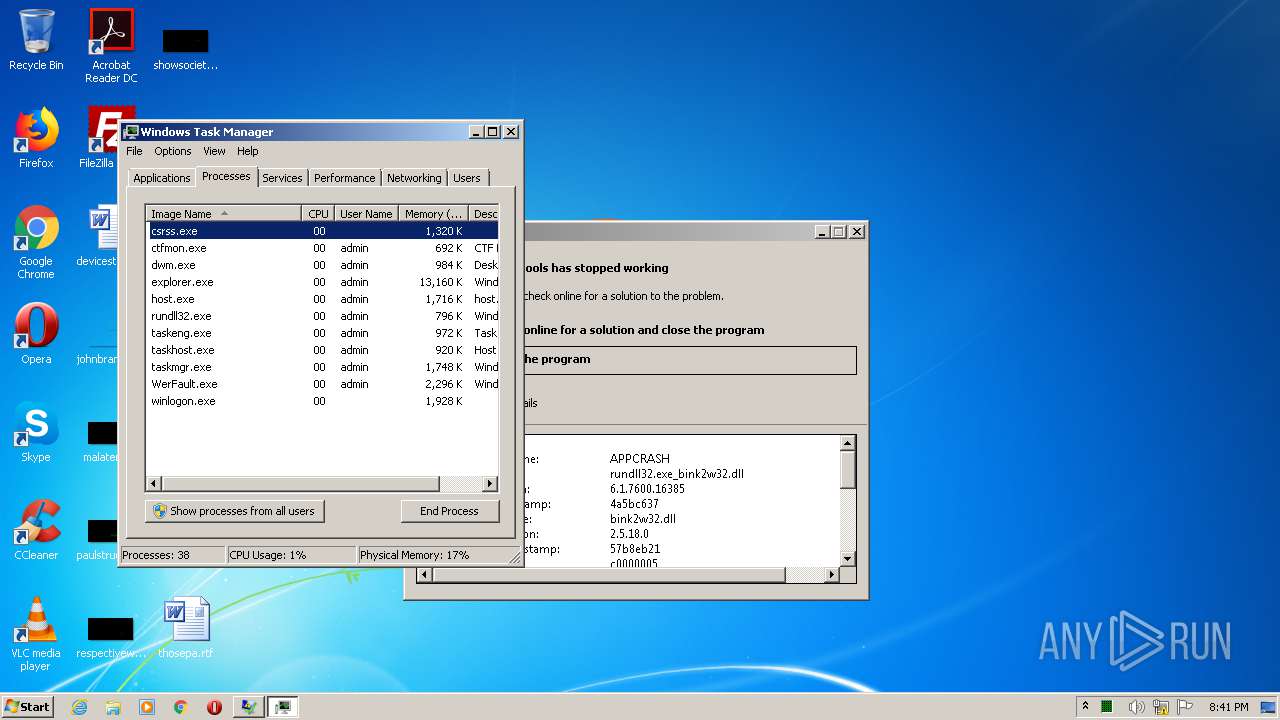Open the network status tray icon
This screenshot has width=1280, height=720.
1161,707
